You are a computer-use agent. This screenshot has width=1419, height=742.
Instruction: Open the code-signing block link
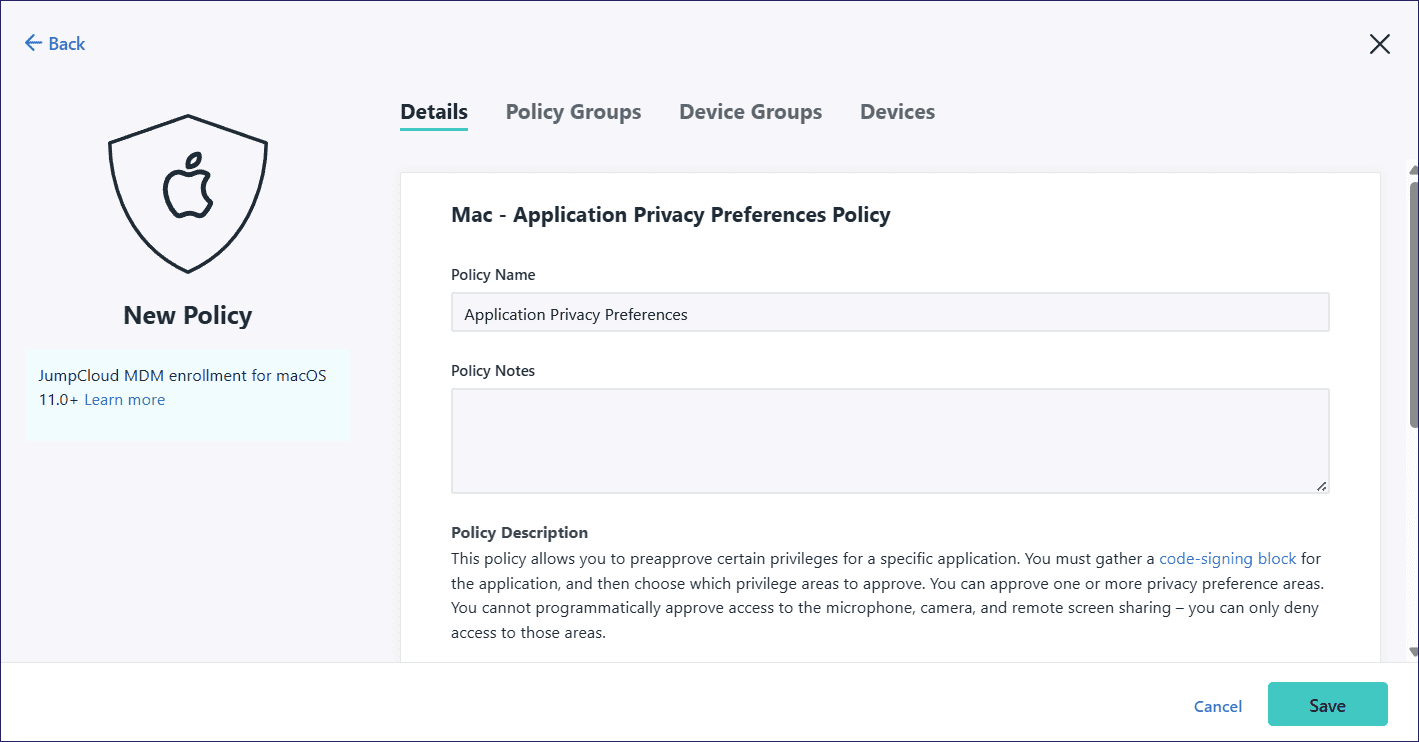coord(1227,558)
